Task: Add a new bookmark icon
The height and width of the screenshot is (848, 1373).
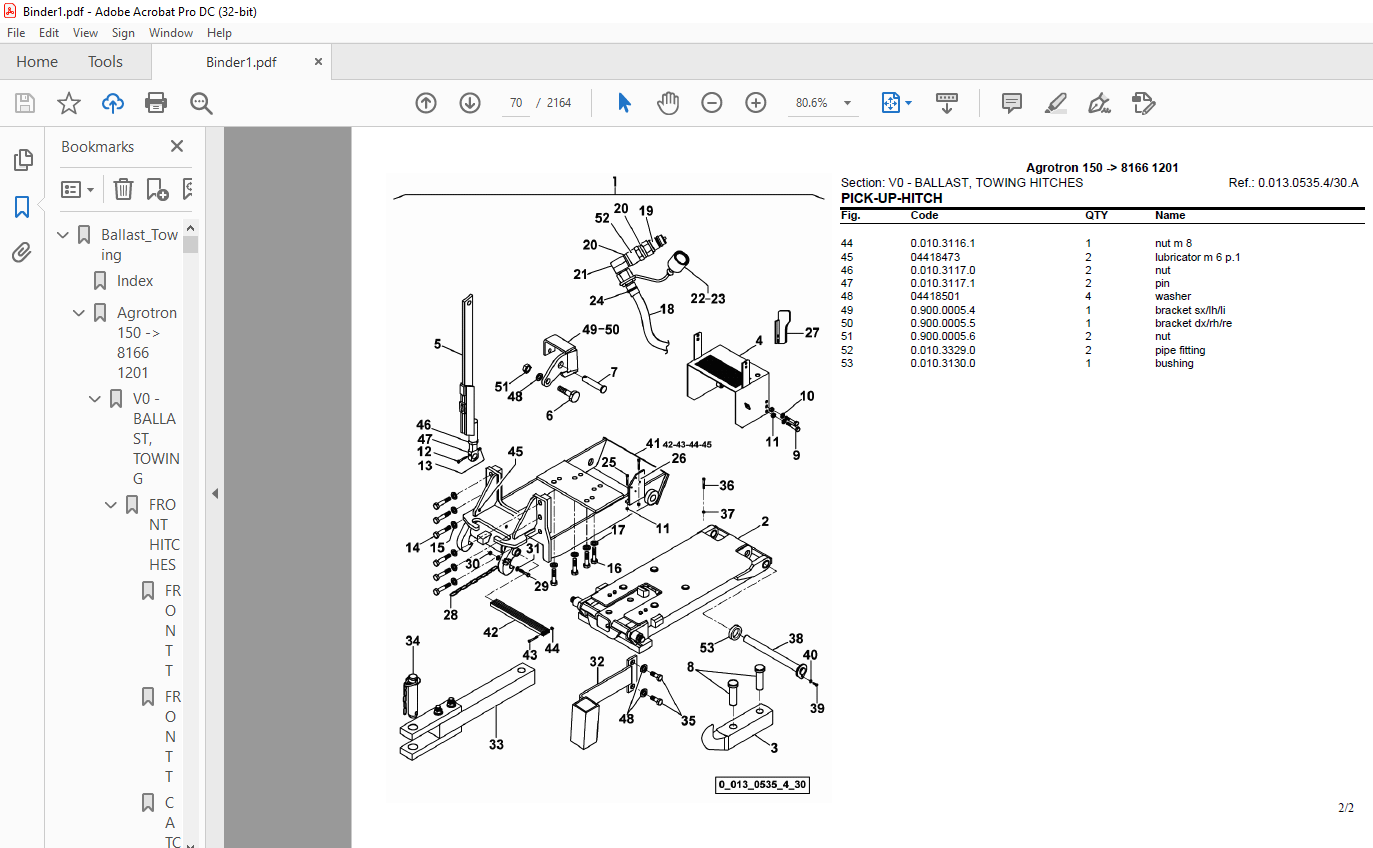Action: coord(157,189)
